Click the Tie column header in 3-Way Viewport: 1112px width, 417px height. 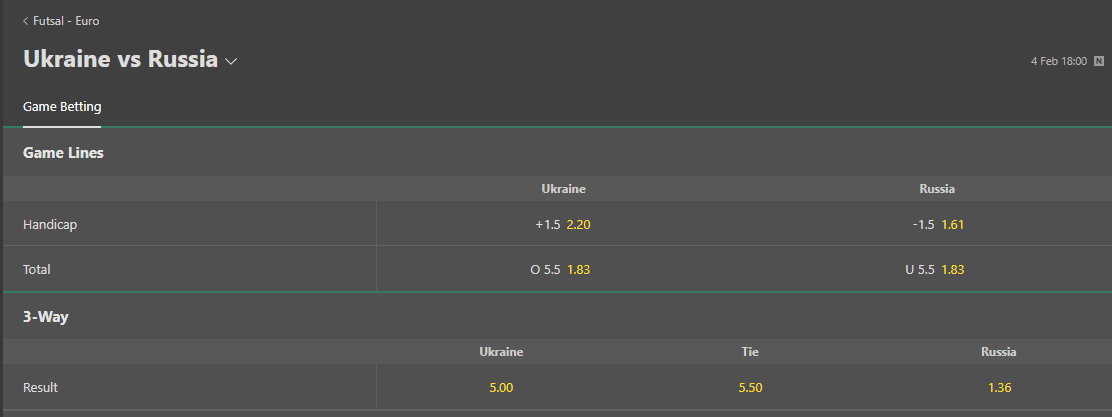[750, 352]
